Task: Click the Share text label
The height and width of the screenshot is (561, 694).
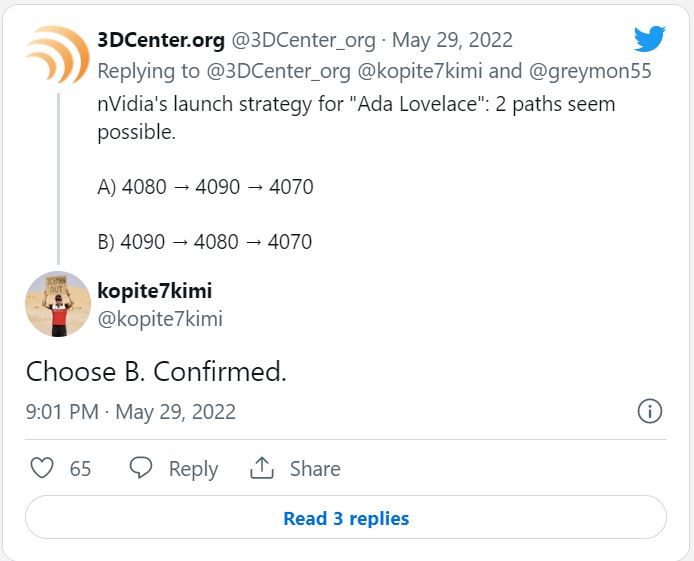Action: click(315, 469)
